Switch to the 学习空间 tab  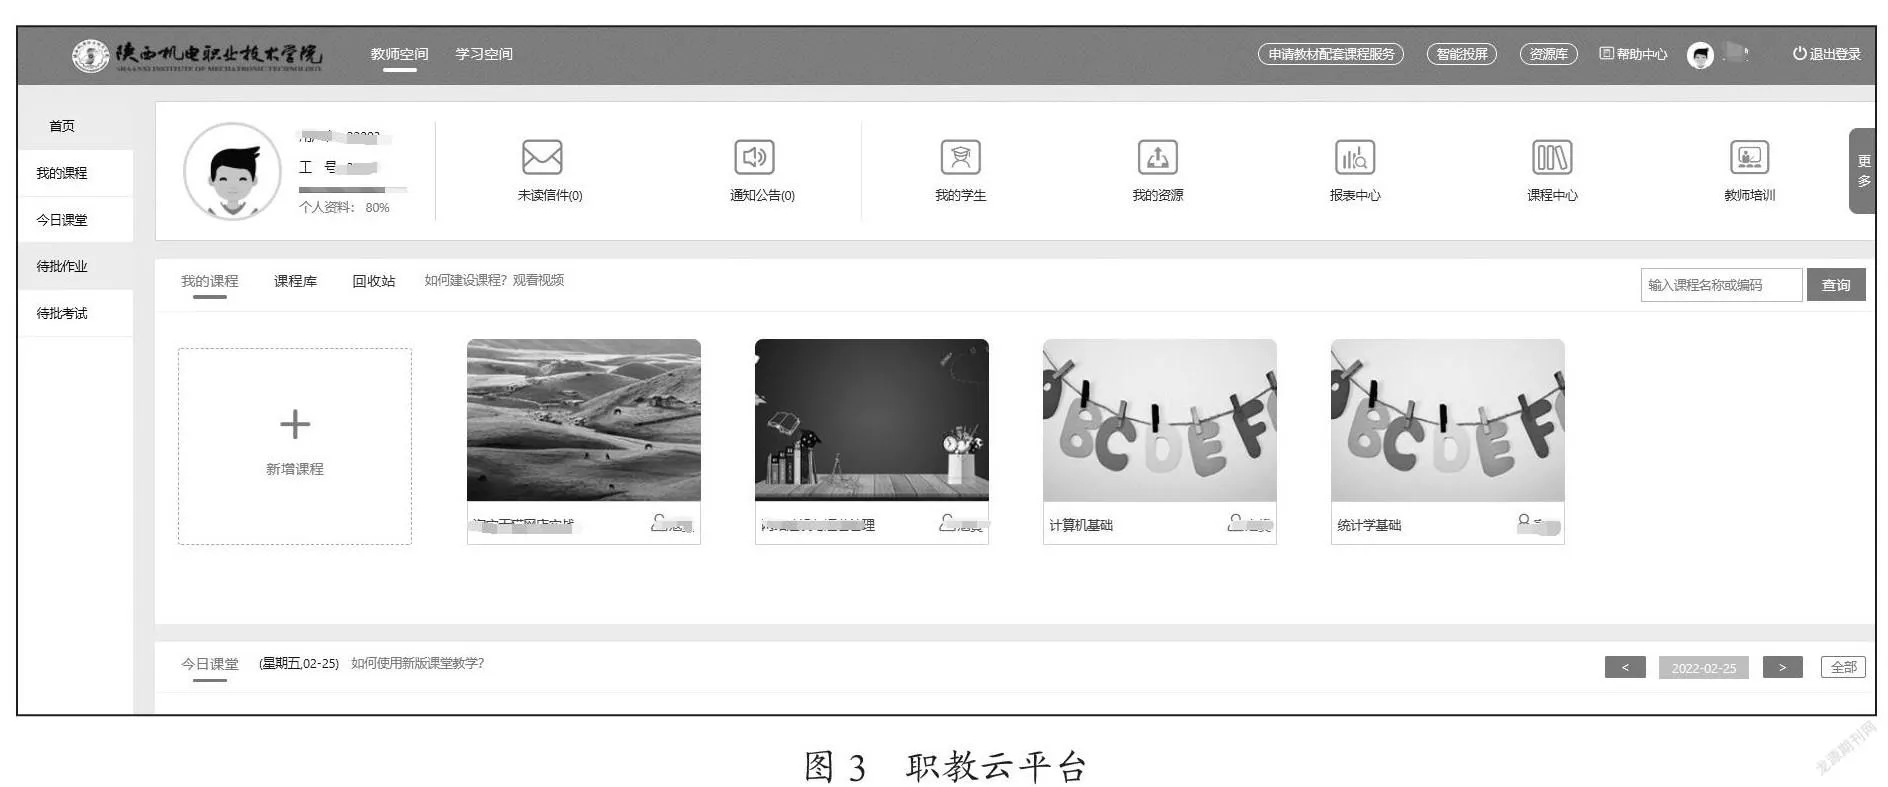[x=484, y=54]
